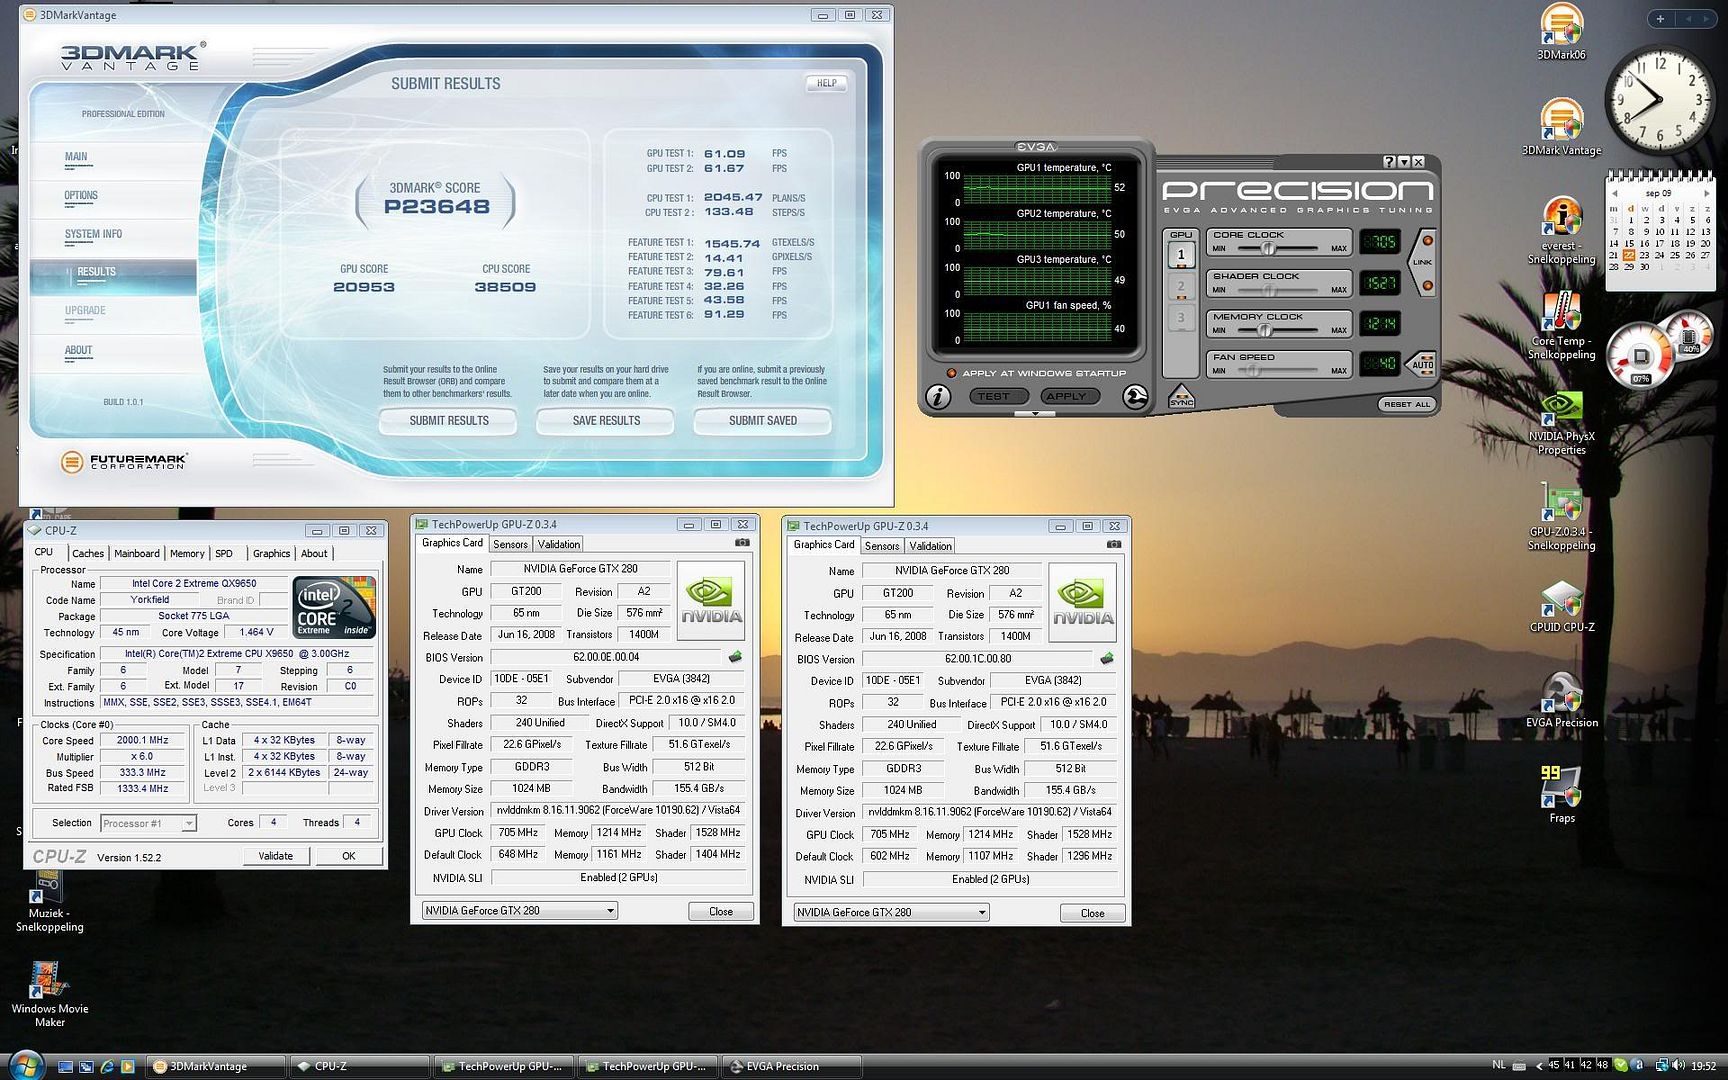Viewport: 1728px width, 1080px height.
Task: Launch the GPU-Z 0.3.4 desktop shortcut
Action: pyautogui.click(x=1561, y=517)
